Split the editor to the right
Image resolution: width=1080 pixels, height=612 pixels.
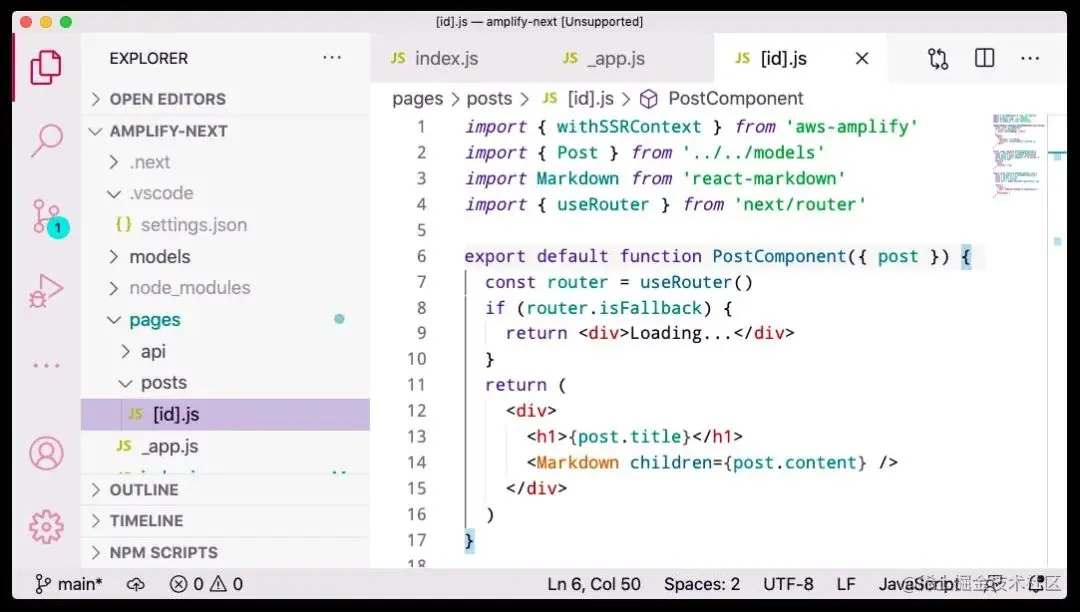coord(984,58)
